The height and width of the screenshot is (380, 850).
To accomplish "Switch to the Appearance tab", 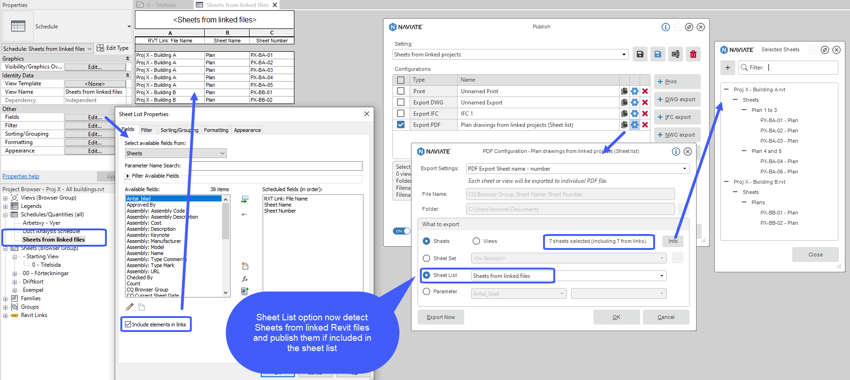I will (248, 130).
